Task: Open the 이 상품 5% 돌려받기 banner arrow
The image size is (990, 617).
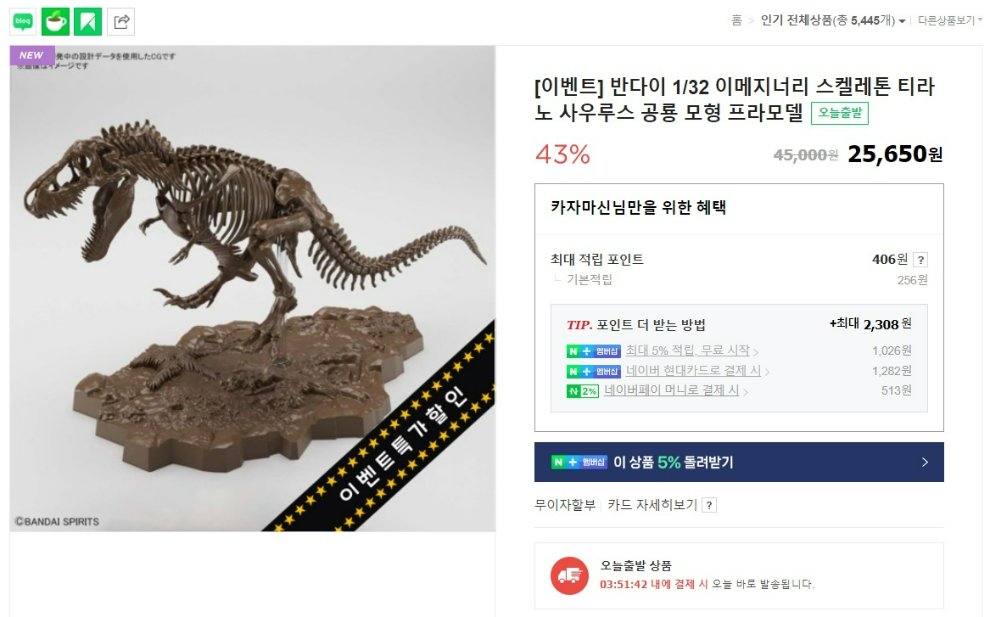Action: 924,462
